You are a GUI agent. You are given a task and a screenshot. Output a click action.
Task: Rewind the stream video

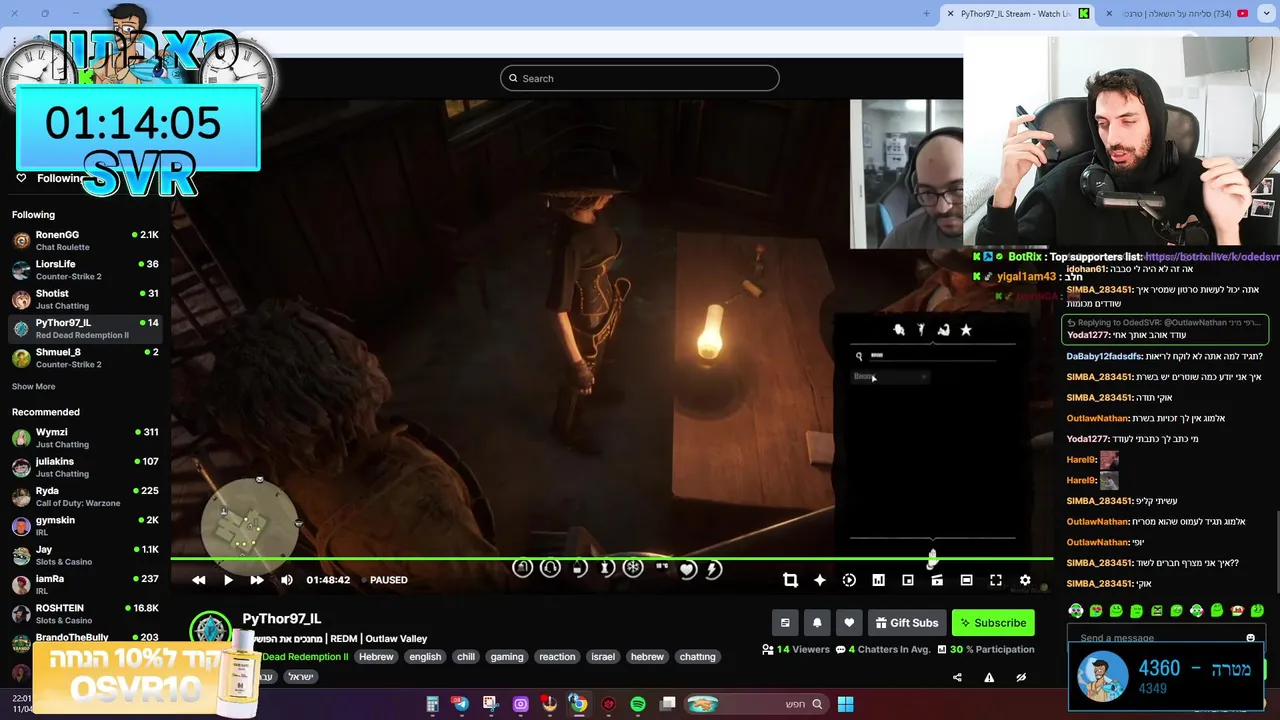click(x=199, y=580)
